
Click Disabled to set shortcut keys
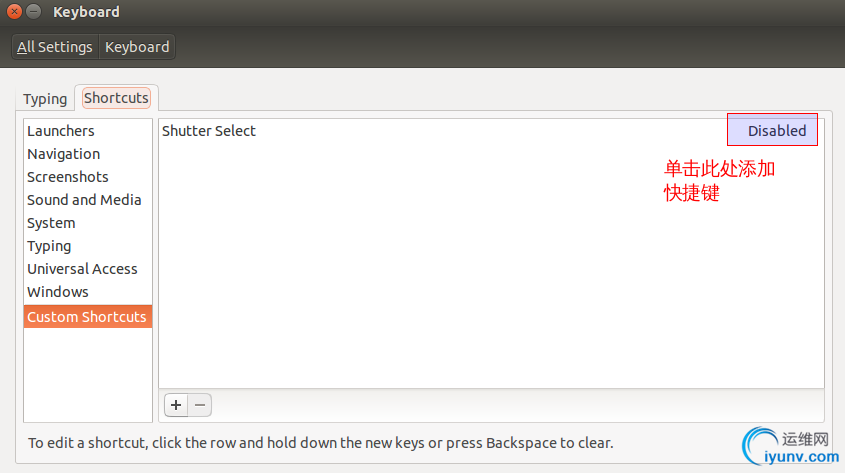click(772, 130)
